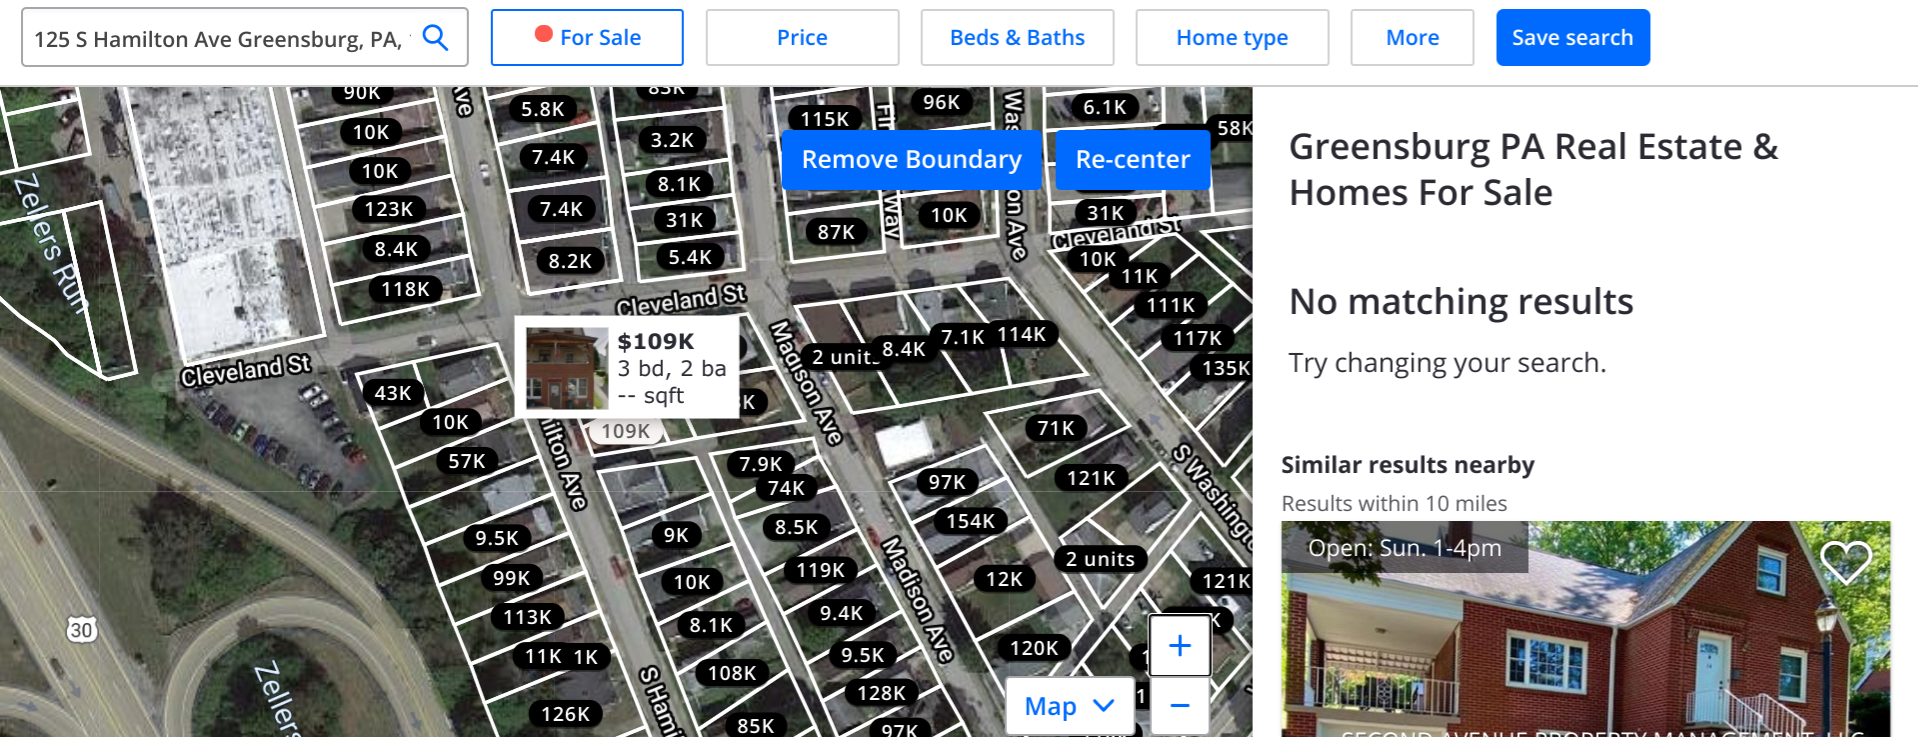Zoom out with the minus button
1918x737 pixels.
pyautogui.click(x=1180, y=706)
